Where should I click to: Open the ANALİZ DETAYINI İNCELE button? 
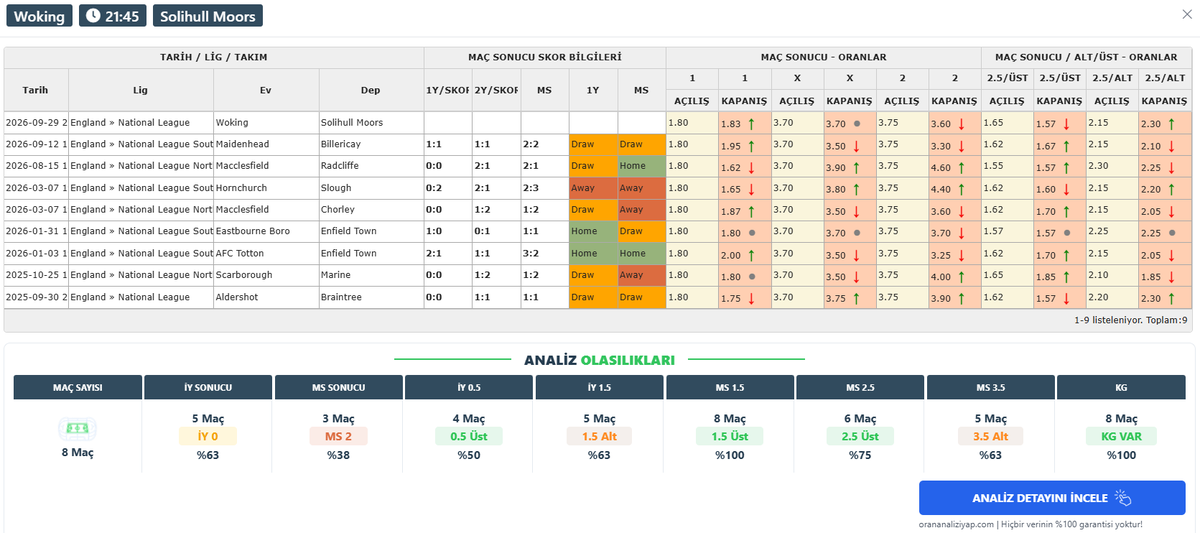pos(1052,498)
